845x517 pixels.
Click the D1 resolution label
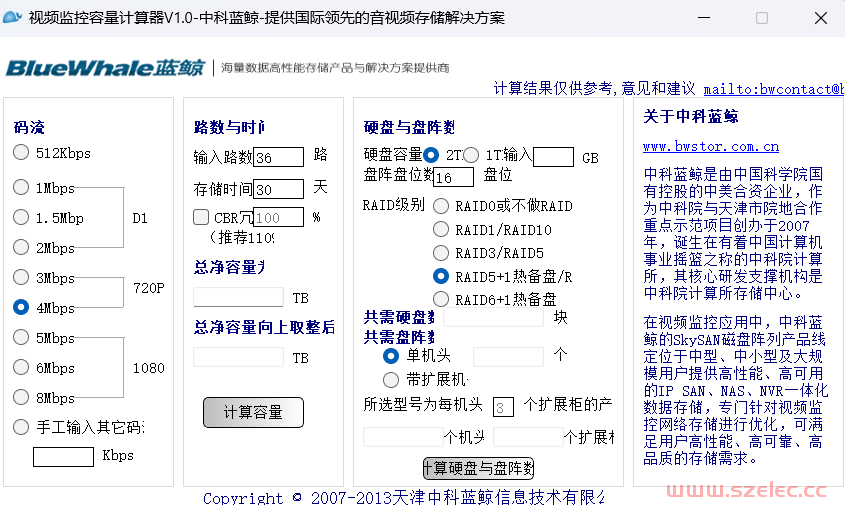140,218
